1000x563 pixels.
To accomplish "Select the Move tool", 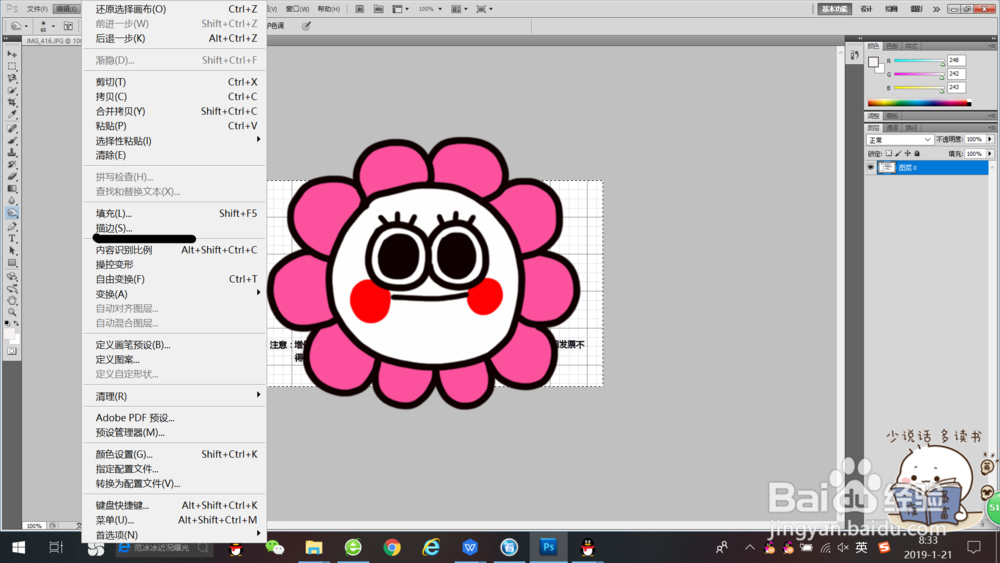I will point(12,54).
